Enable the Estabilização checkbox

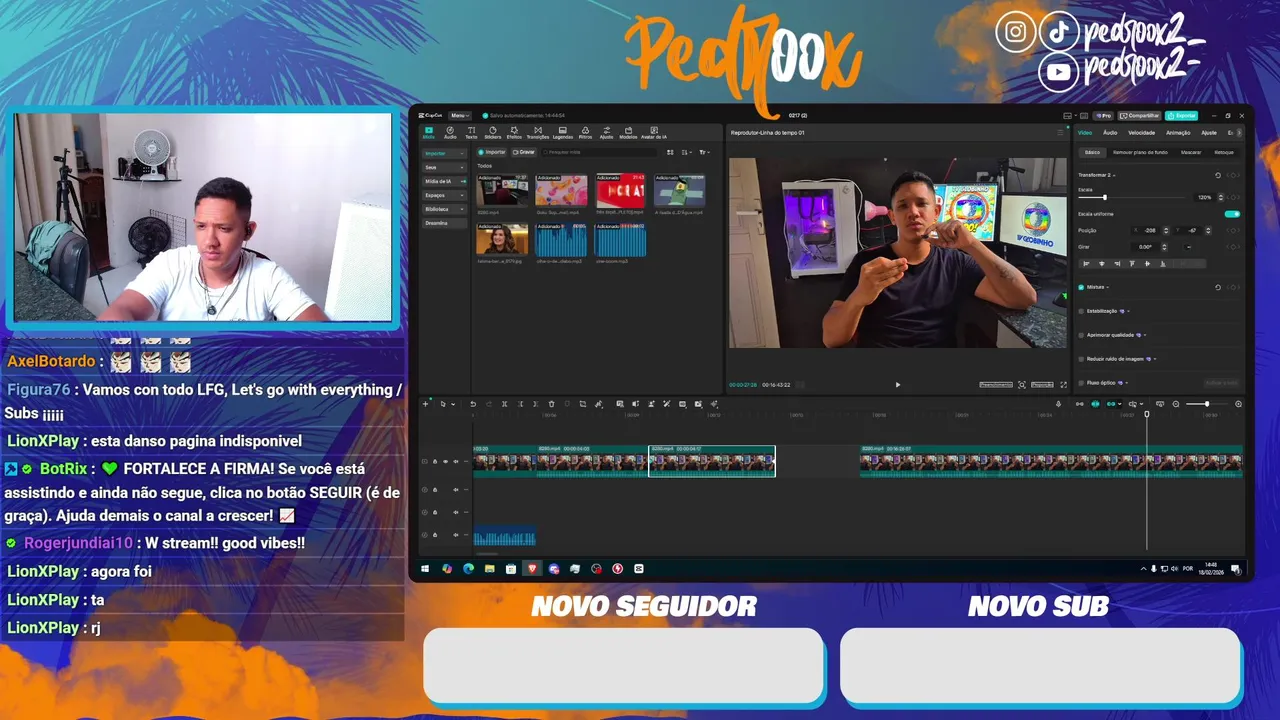[1081, 311]
